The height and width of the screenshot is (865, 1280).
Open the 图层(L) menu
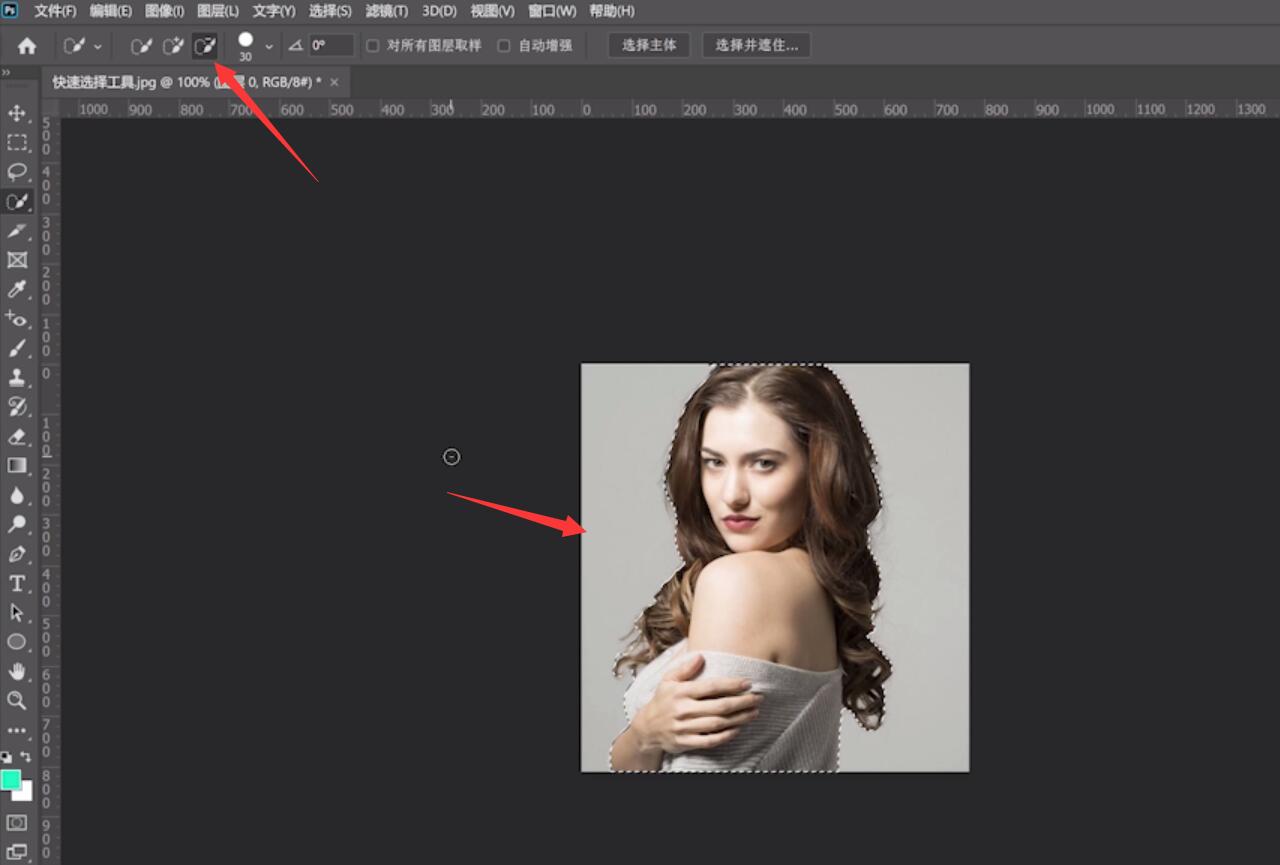(x=218, y=11)
